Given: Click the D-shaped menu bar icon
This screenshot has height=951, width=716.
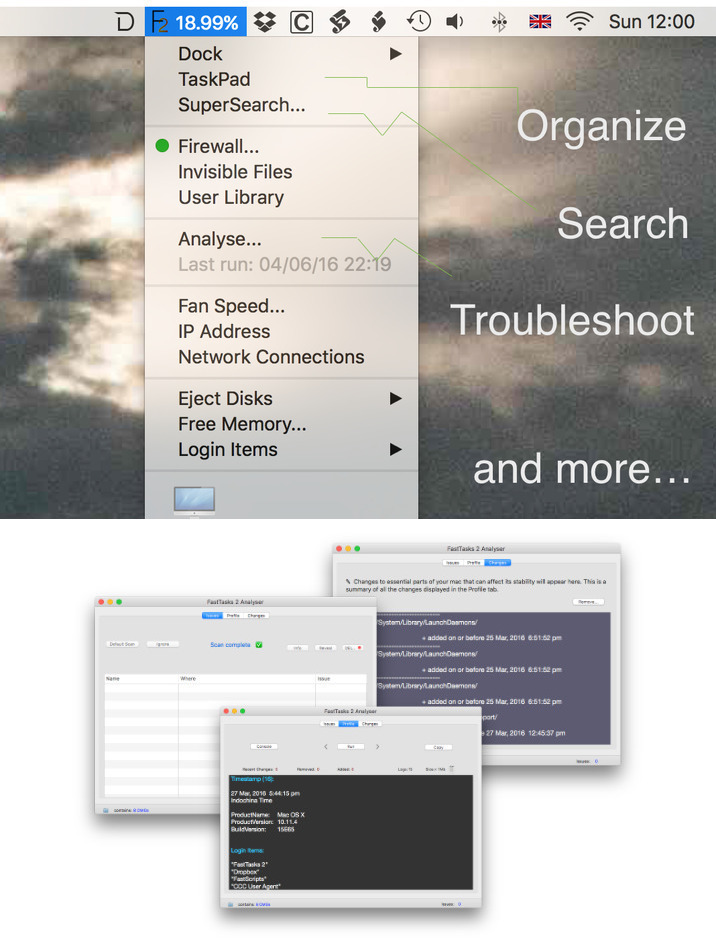Looking at the screenshot, I should (124, 22).
